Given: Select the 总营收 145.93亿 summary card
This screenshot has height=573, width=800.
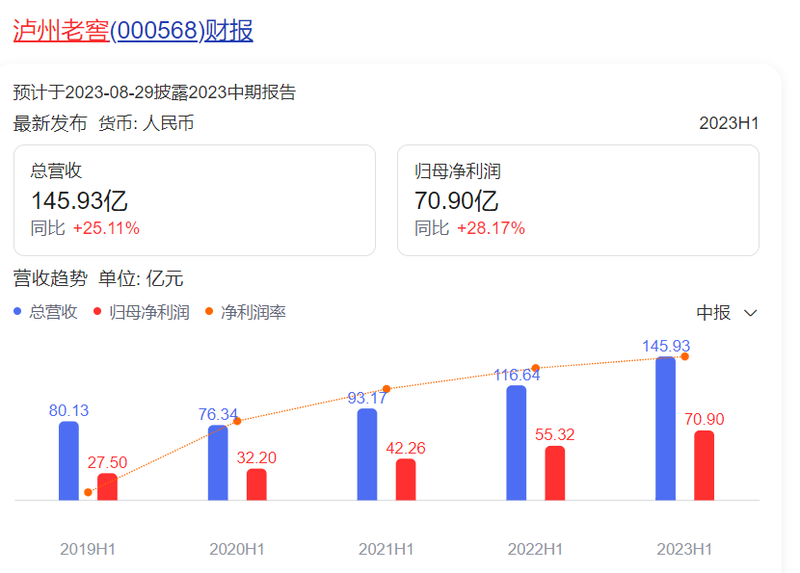Looking at the screenshot, I should click(x=194, y=200).
